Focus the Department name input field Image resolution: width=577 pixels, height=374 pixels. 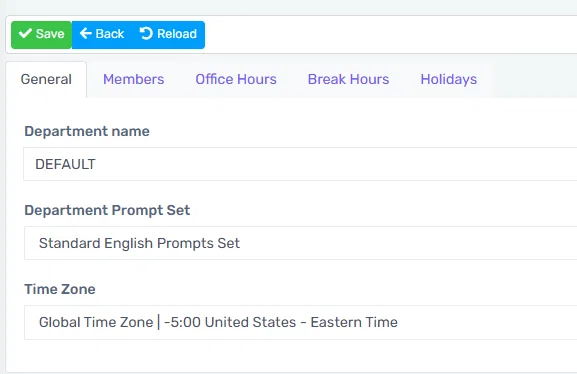300,164
